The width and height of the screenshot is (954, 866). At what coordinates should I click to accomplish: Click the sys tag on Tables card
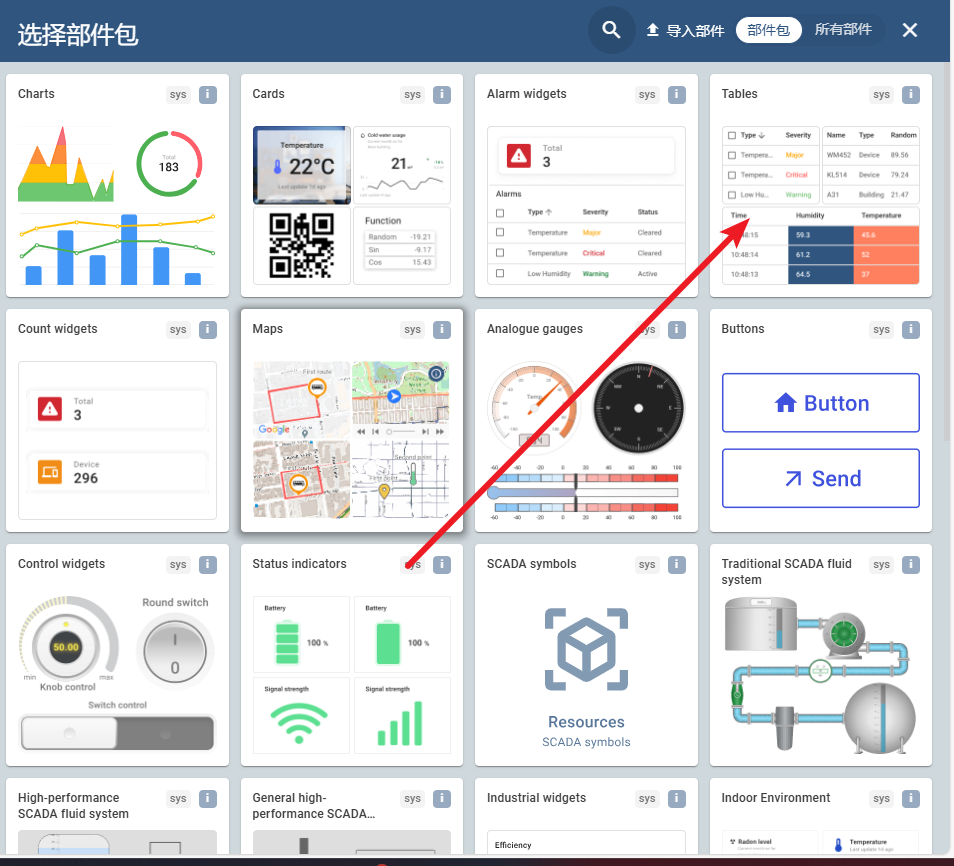tap(881, 94)
